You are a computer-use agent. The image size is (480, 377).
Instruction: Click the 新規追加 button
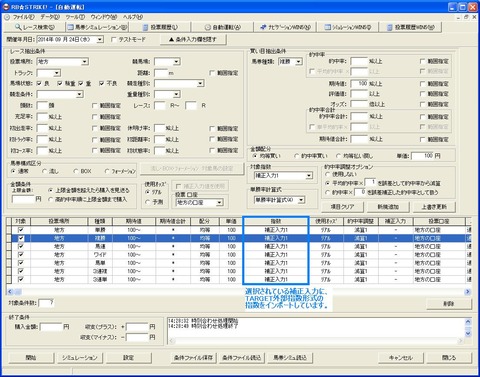pos(388,207)
